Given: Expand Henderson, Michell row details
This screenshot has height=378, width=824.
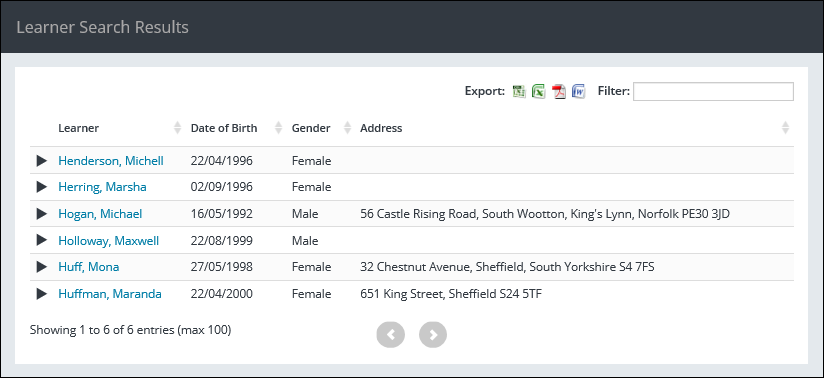Looking at the screenshot, I should coord(42,161).
